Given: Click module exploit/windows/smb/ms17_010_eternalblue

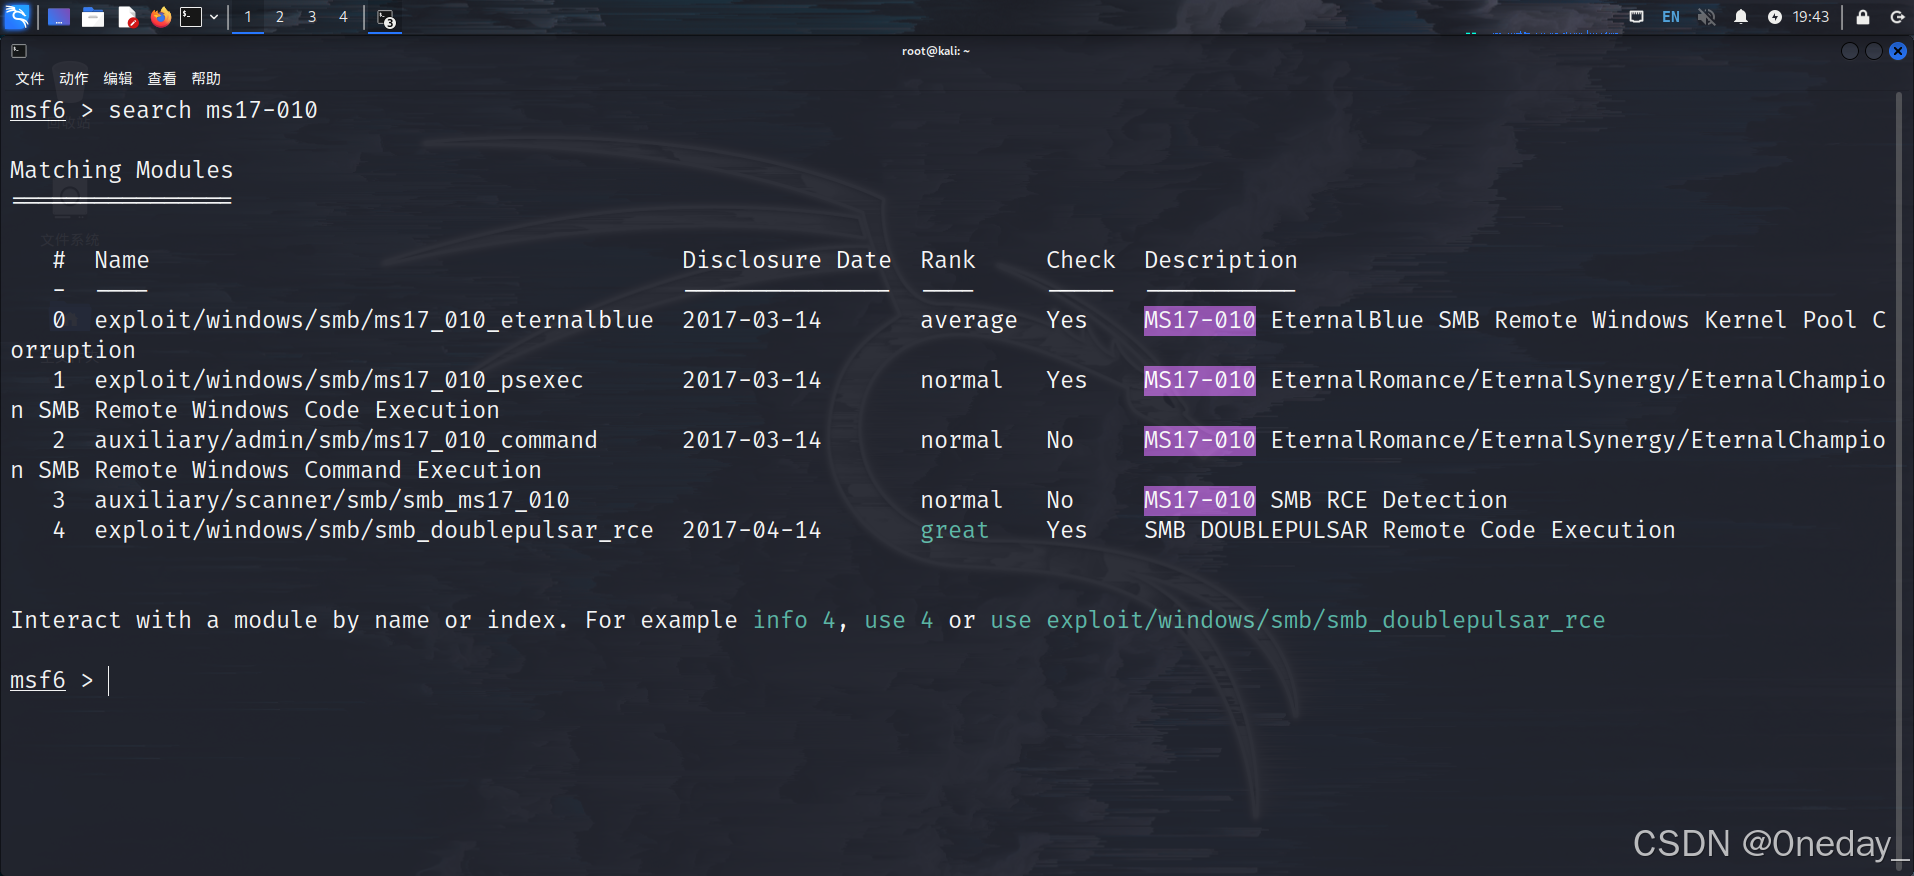Looking at the screenshot, I should (374, 320).
